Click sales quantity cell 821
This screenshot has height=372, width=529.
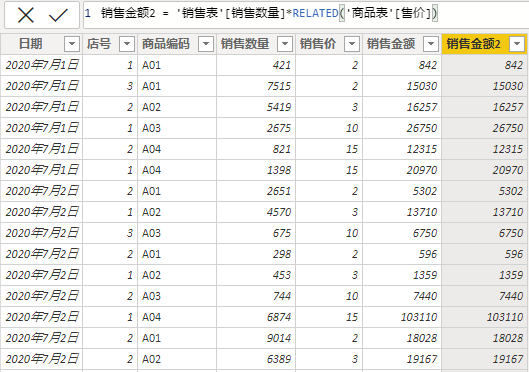click(256, 149)
